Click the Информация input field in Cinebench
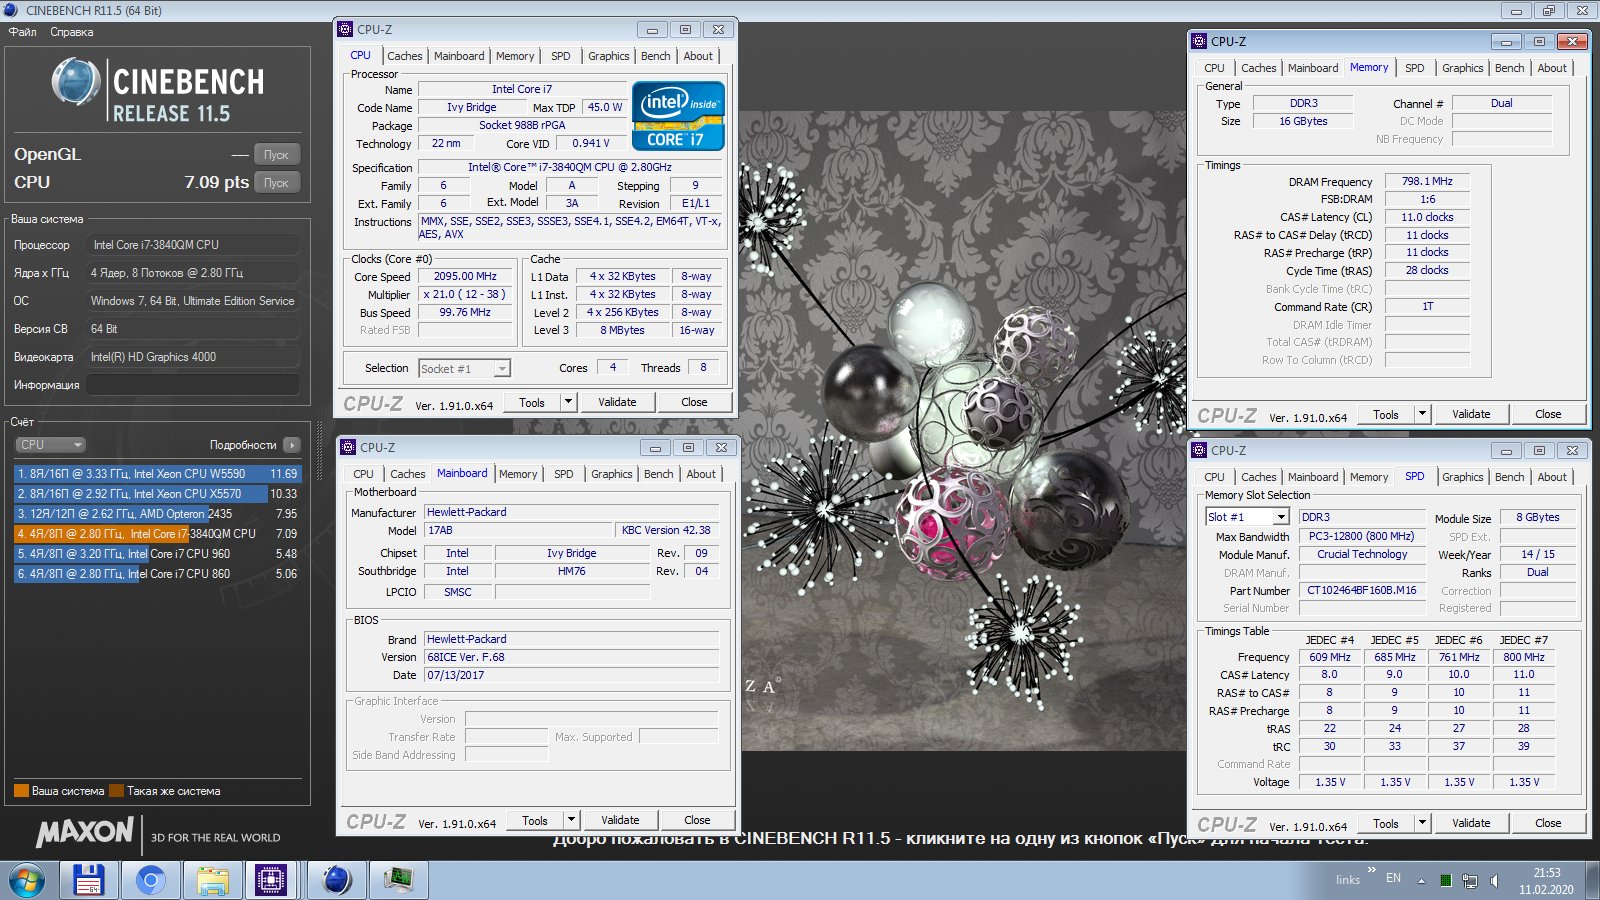The width and height of the screenshot is (1600, 900). 193,385
